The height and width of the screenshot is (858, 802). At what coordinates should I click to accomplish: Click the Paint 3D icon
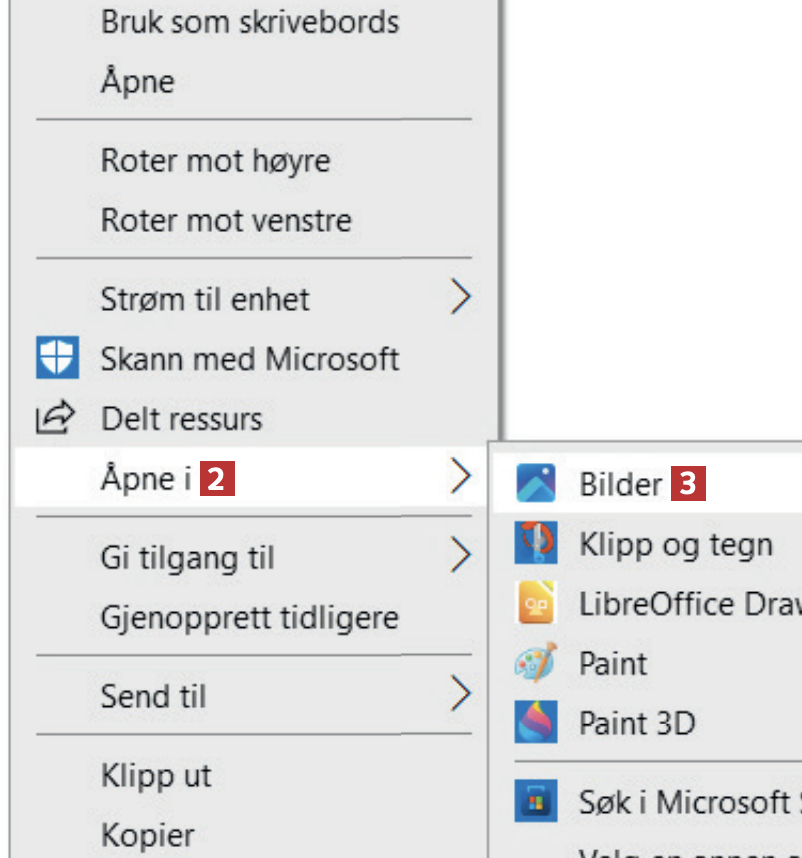536,722
